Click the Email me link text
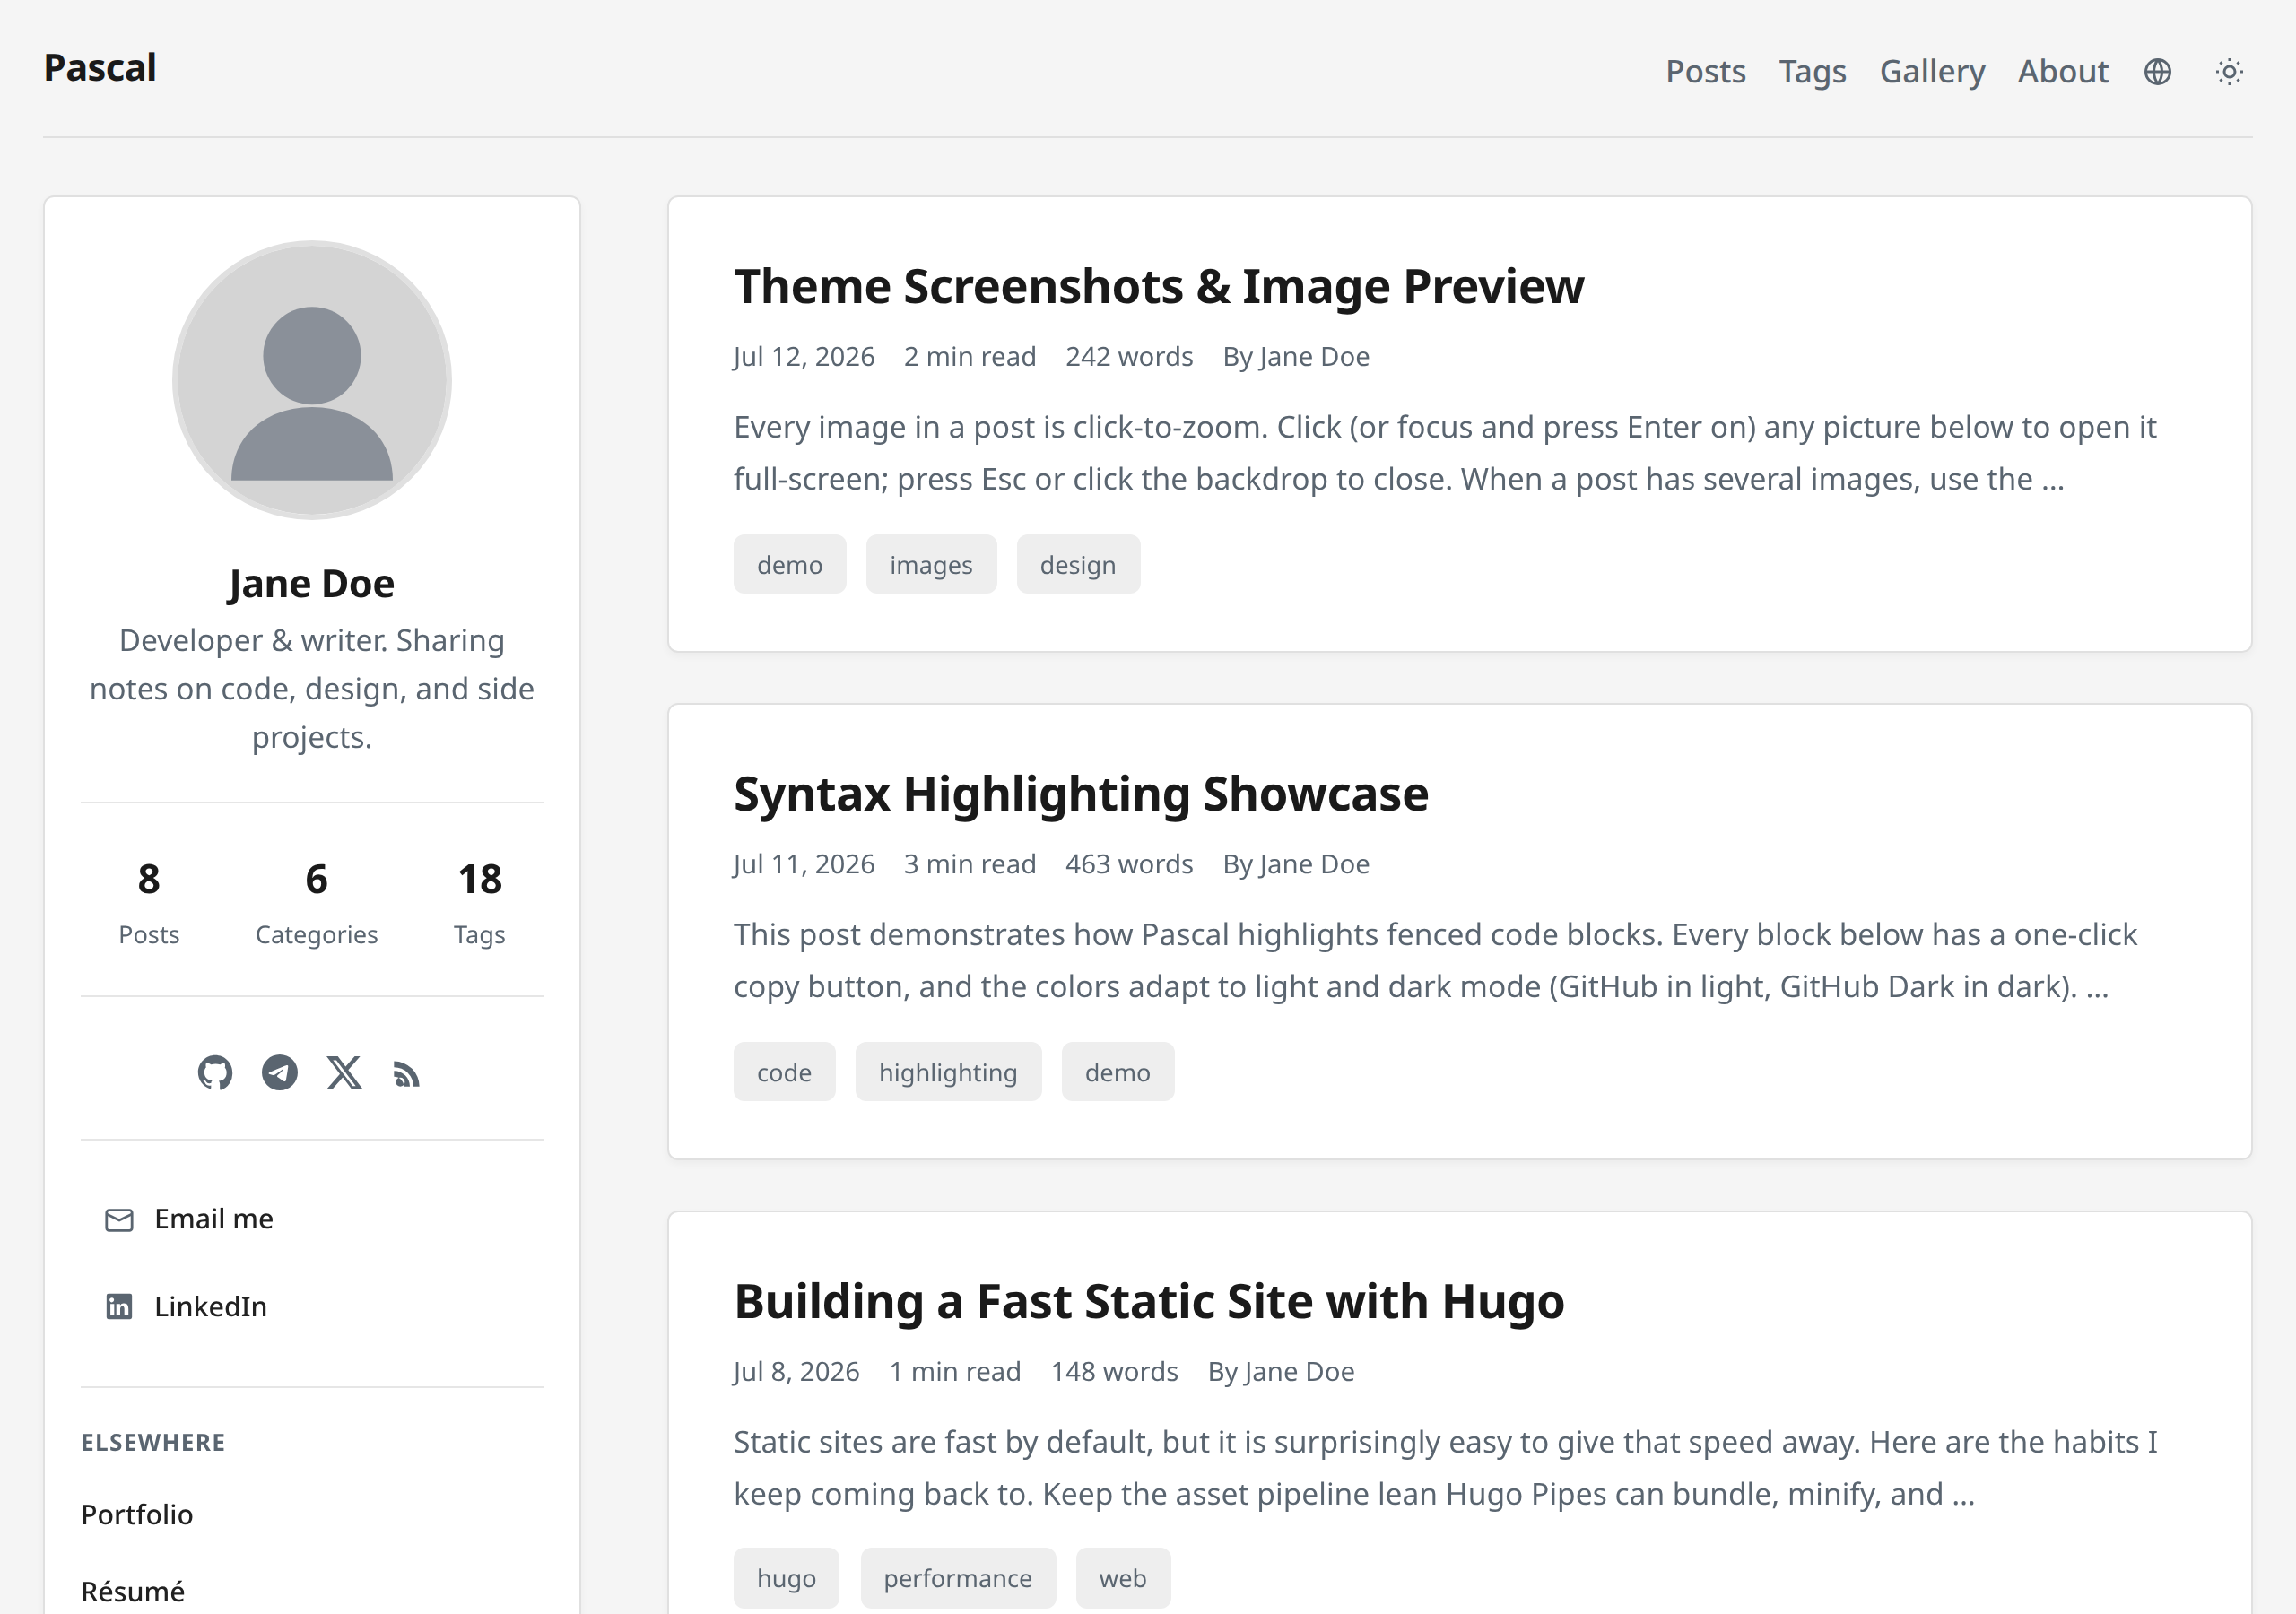The image size is (2296, 1614). [214, 1219]
